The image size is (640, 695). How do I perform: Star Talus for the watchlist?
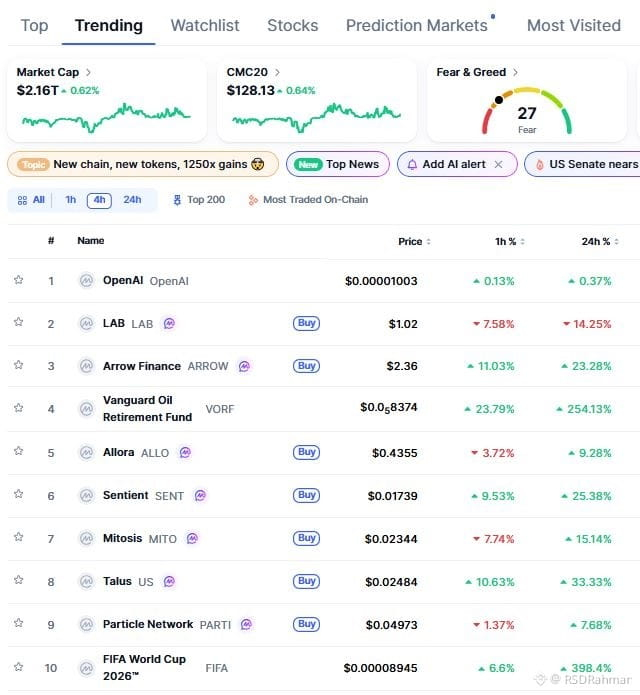[x=18, y=580]
